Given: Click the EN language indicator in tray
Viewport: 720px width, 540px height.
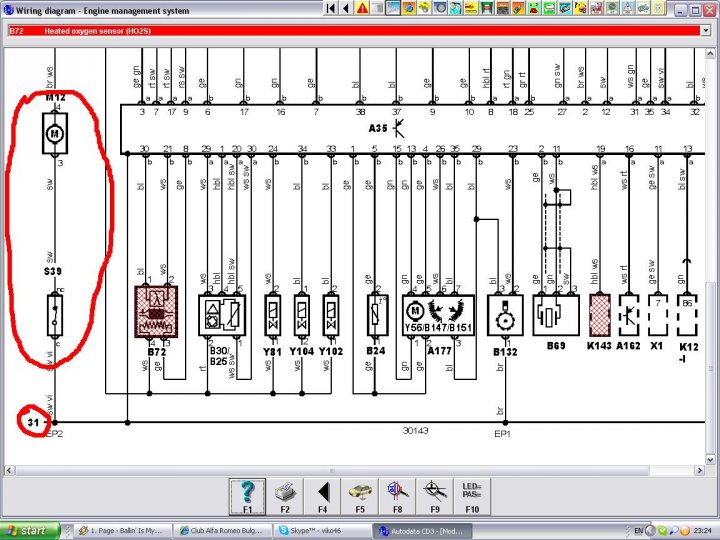Looking at the screenshot, I should click(639, 530).
